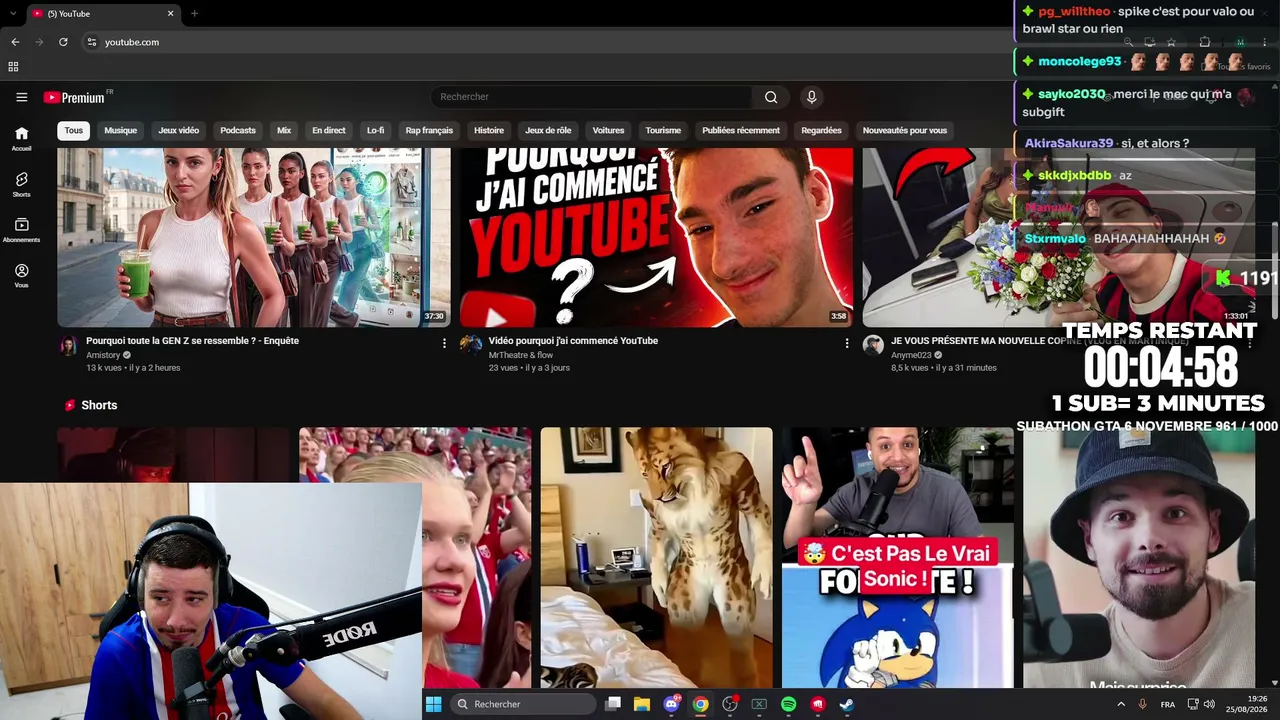Open the Vous profile section

21,275
